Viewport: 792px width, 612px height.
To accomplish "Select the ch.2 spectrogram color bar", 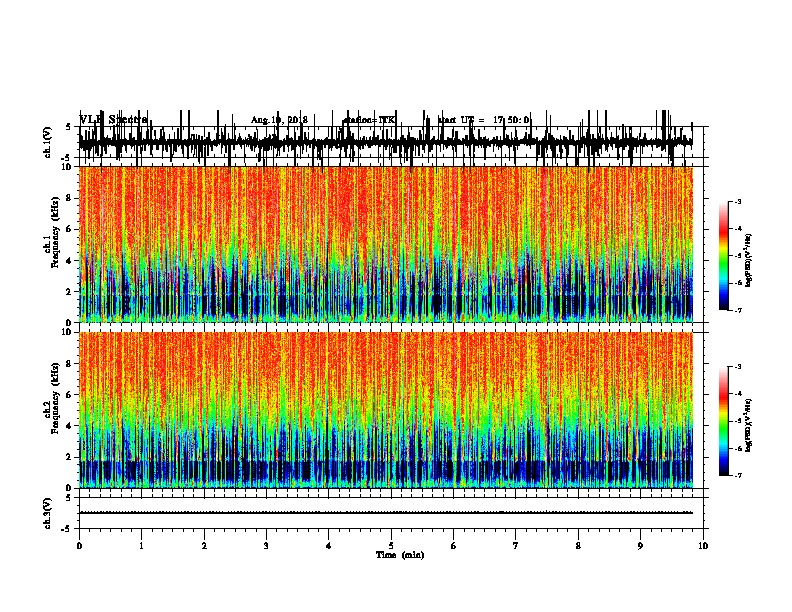I will click(724, 421).
